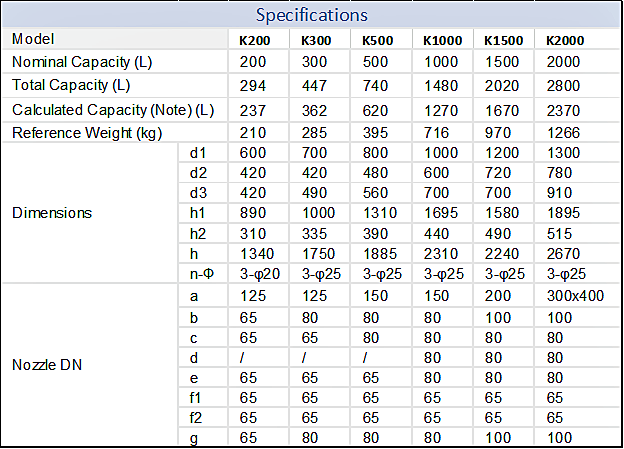Select nozzle row label a
The image size is (624, 449).
coord(193,297)
